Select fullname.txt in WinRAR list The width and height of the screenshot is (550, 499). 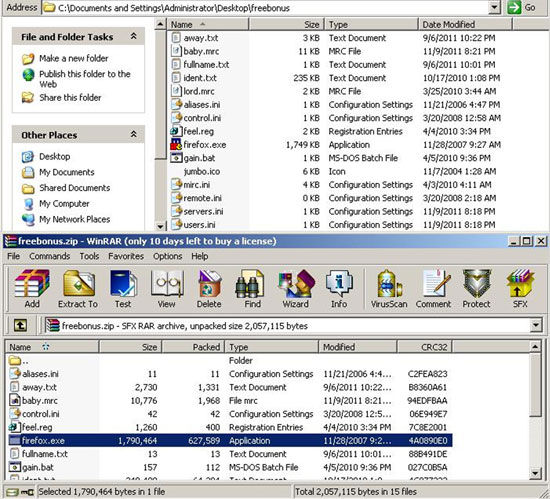tap(45, 454)
